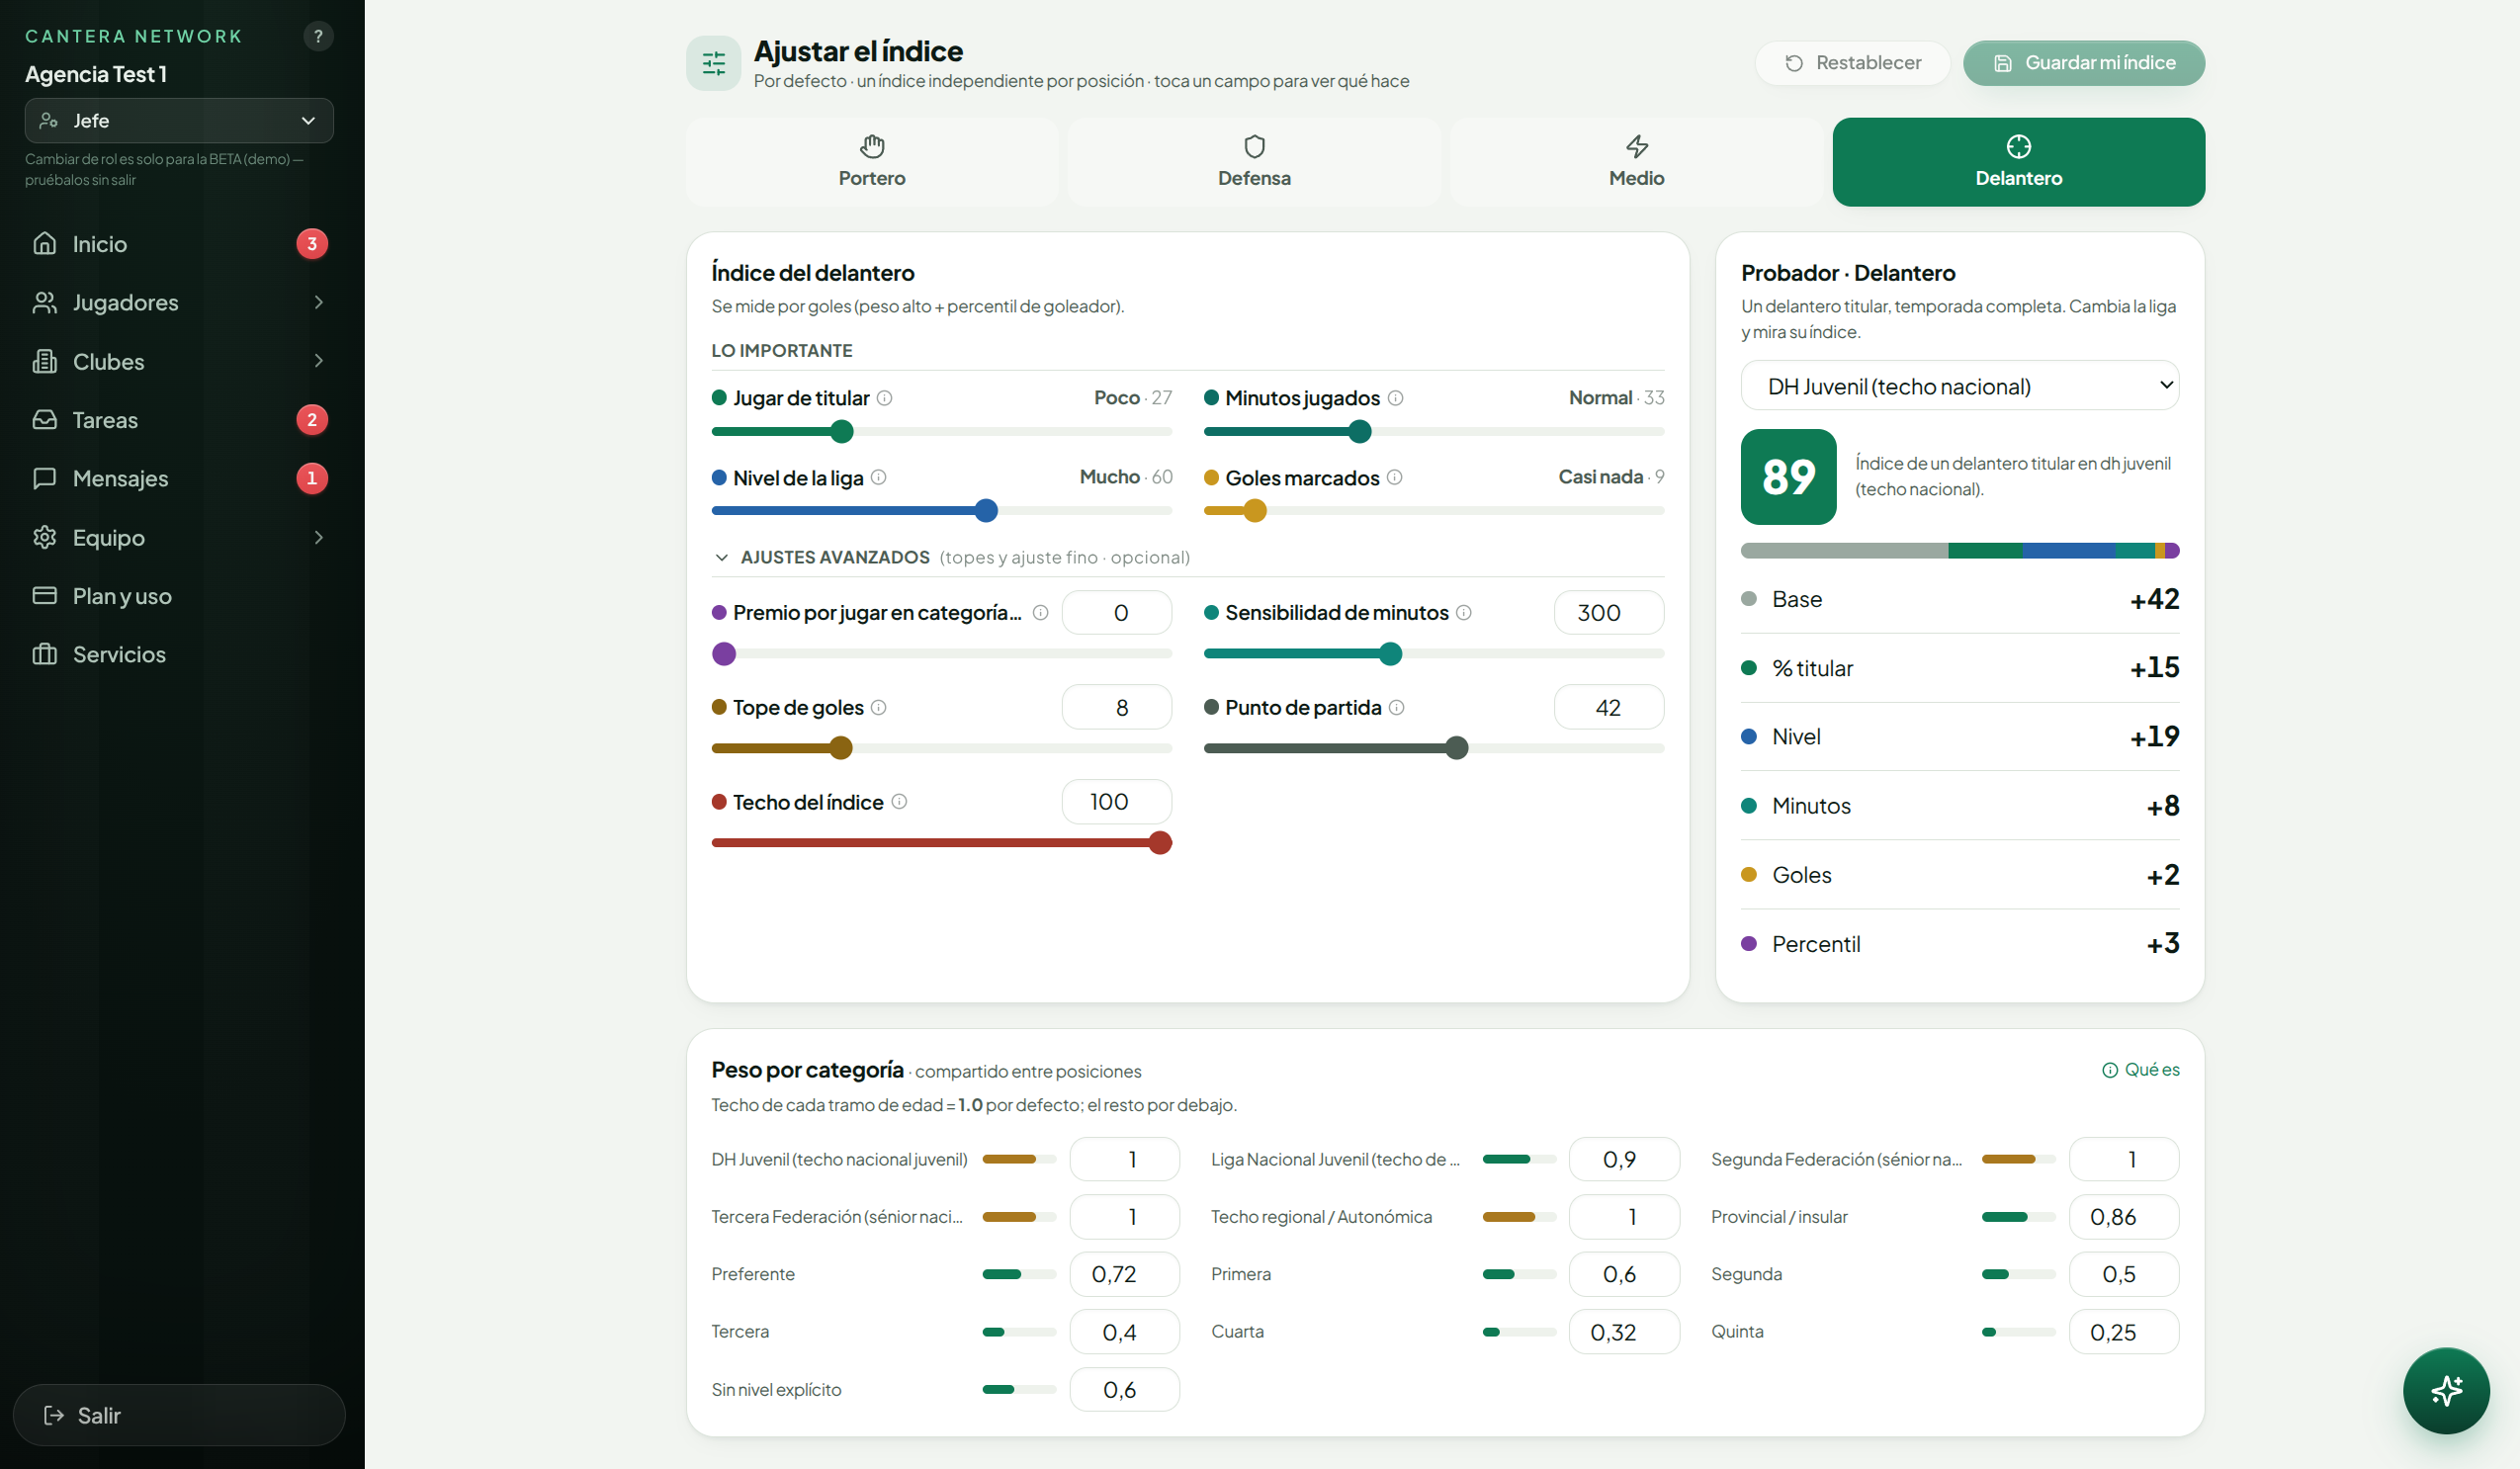
Task: Click the sliders icon beside Ajustar el índice
Action: [x=713, y=63]
